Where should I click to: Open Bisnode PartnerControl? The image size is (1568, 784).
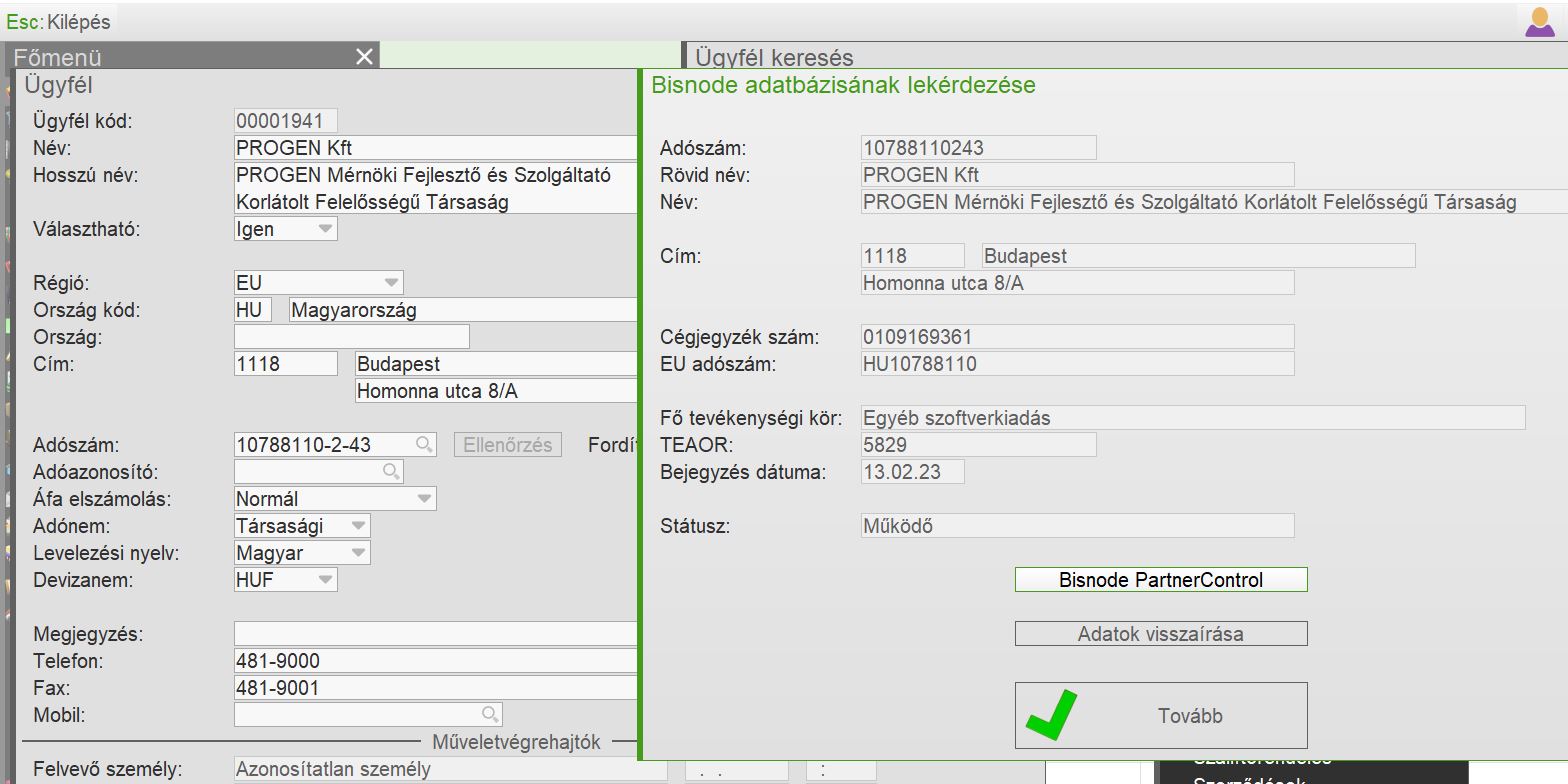(1161, 580)
